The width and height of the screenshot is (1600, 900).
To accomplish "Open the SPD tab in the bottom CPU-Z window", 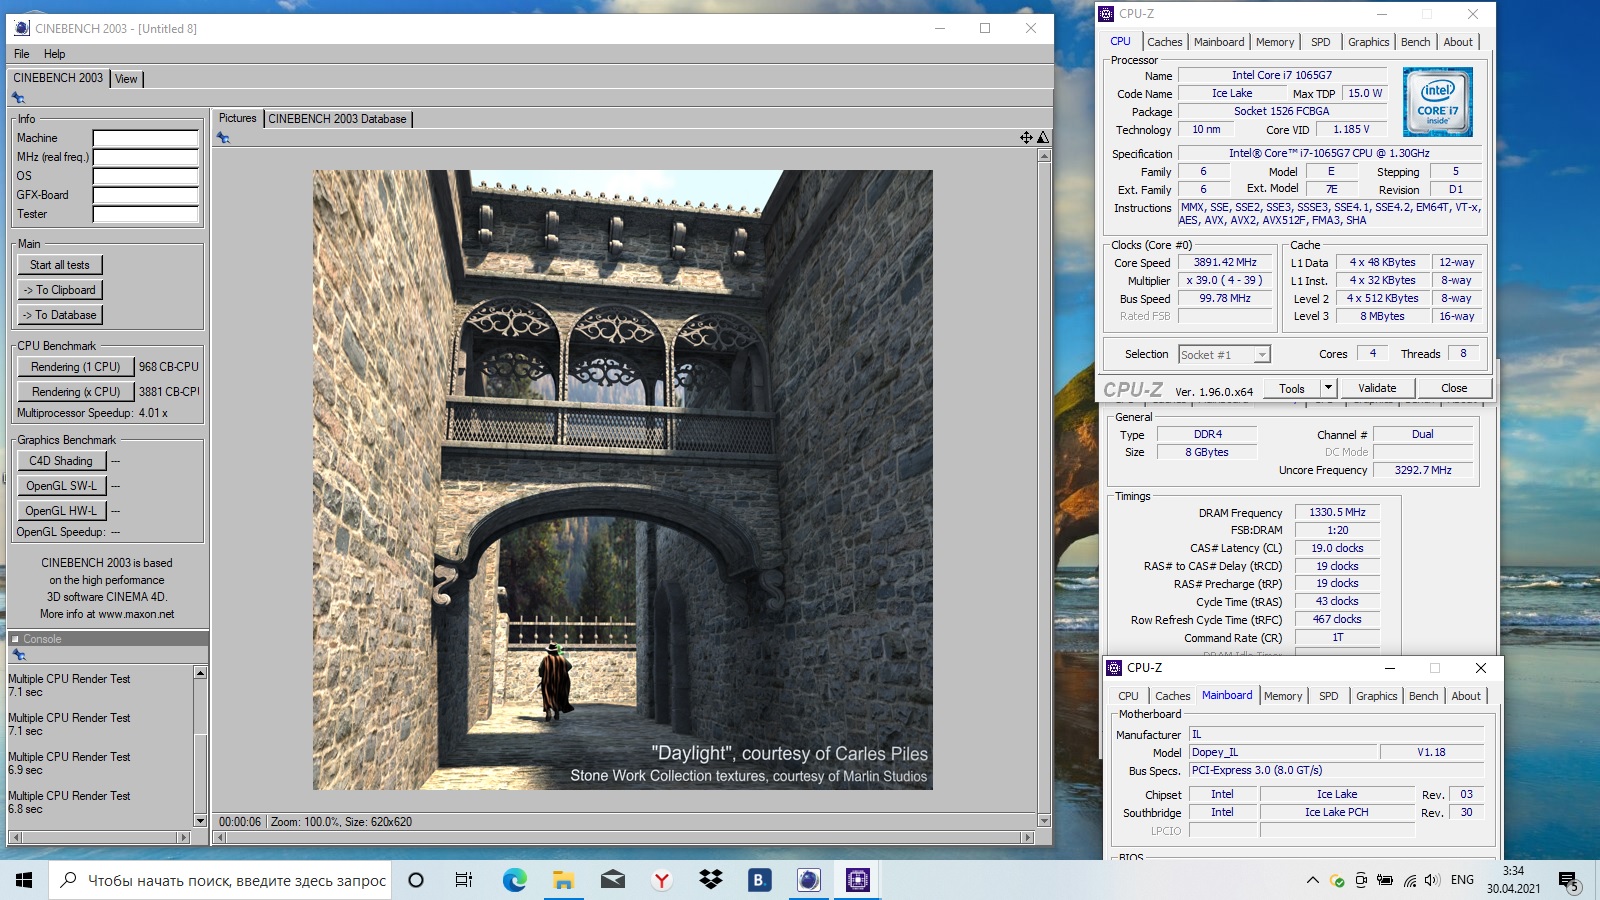I will (1329, 696).
